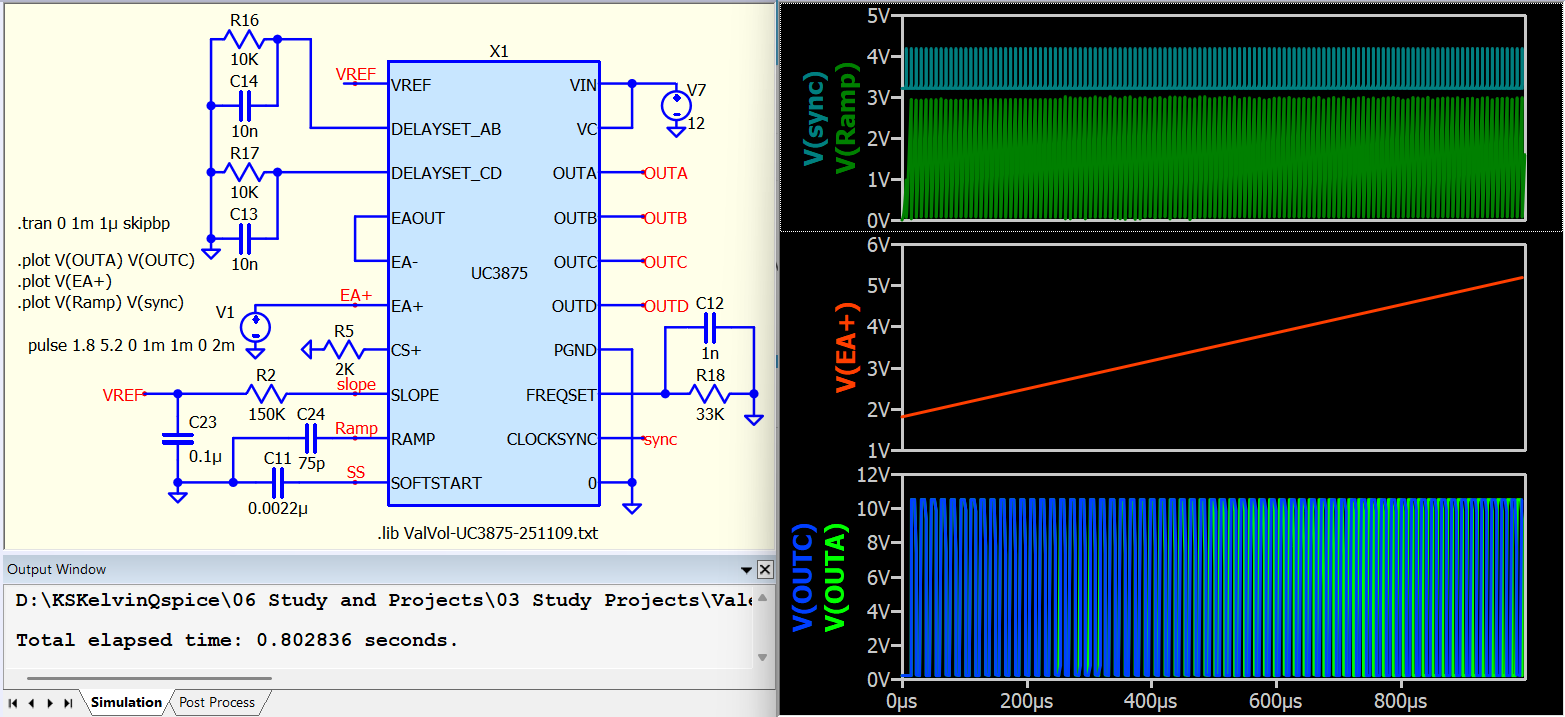The width and height of the screenshot is (1565, 717).
Task: Close the Output Window panel
Action: pyautogui.click(x=765, y=570)
